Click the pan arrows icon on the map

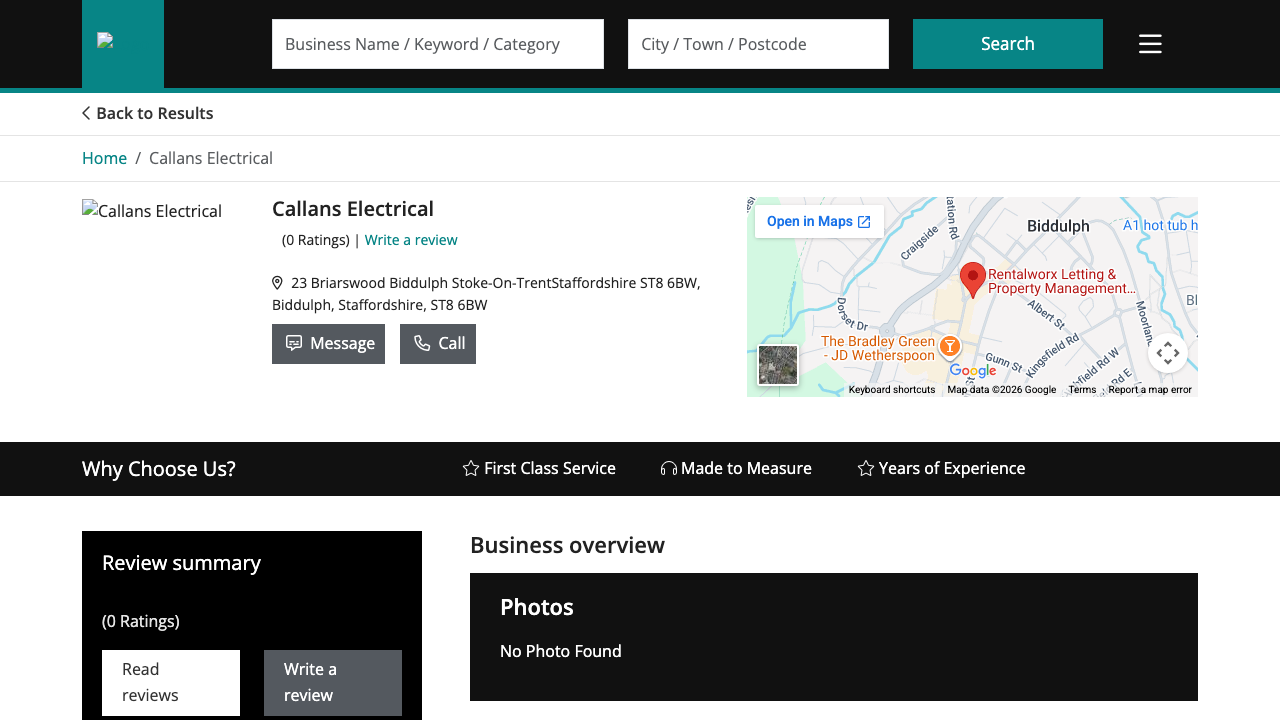(1167, 352)
